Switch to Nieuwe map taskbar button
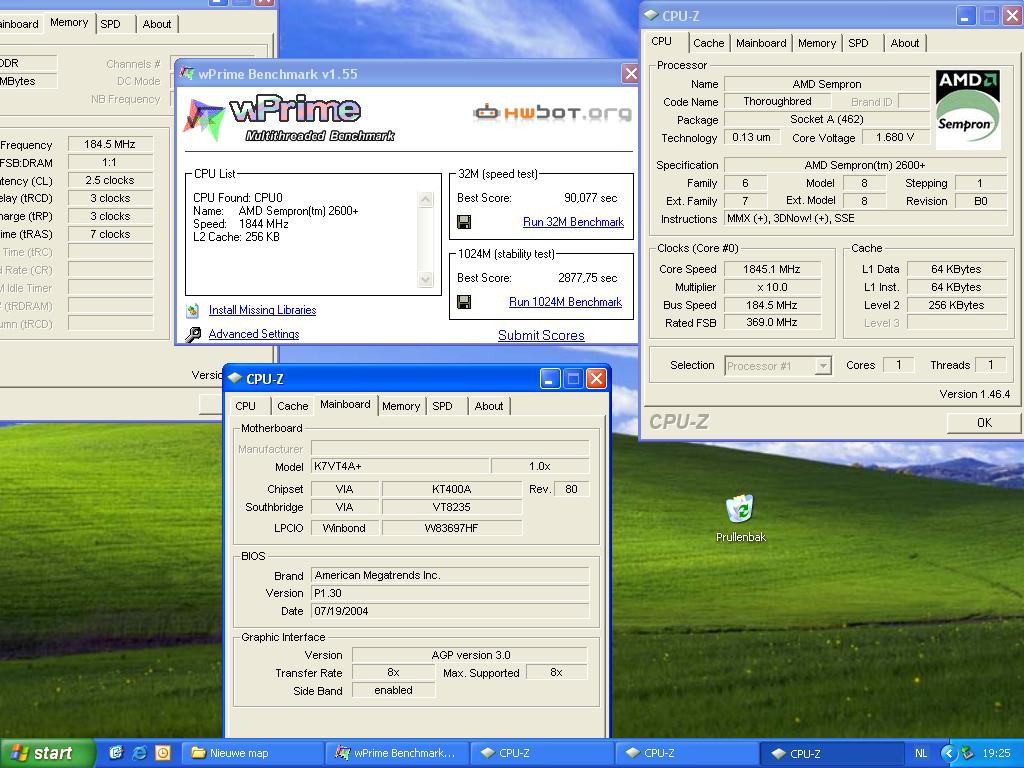Image resolution: width=1024 pixels, height=768 pixels. pyautogui.click(x=252, y=753)
